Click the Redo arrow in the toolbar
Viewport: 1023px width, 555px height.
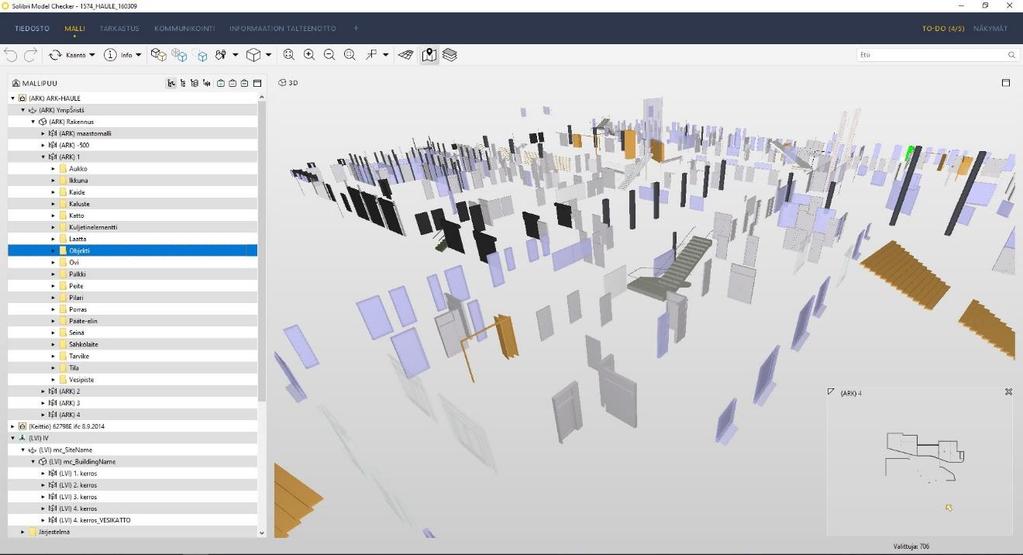pyautogui.click(x=30, y=55)
